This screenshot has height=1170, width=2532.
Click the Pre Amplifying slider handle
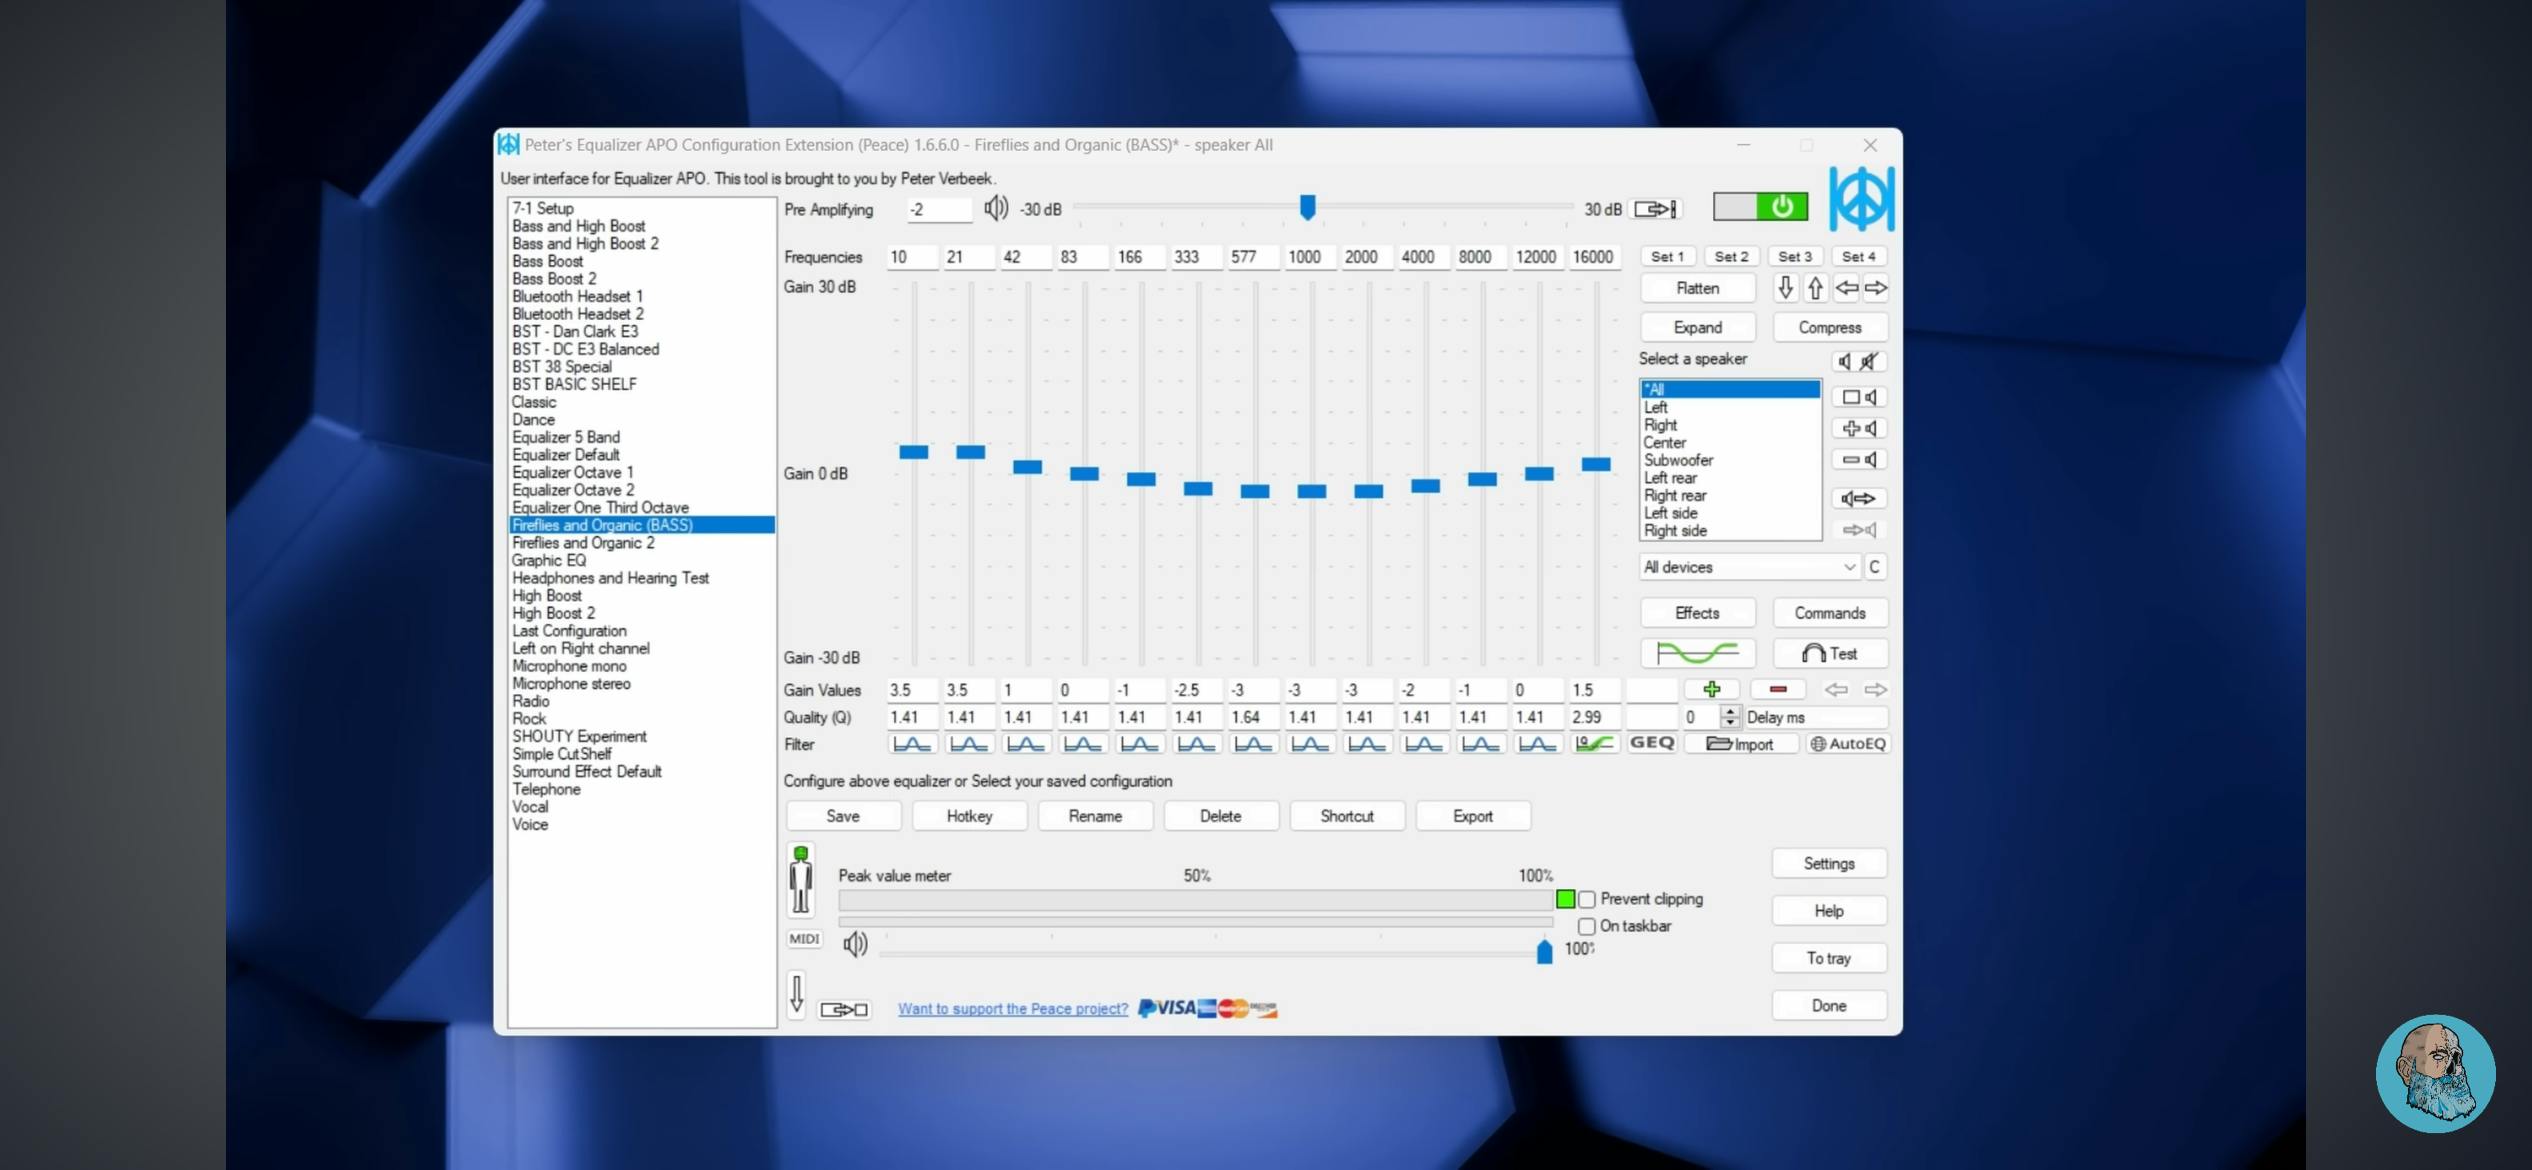(1307, 207)
